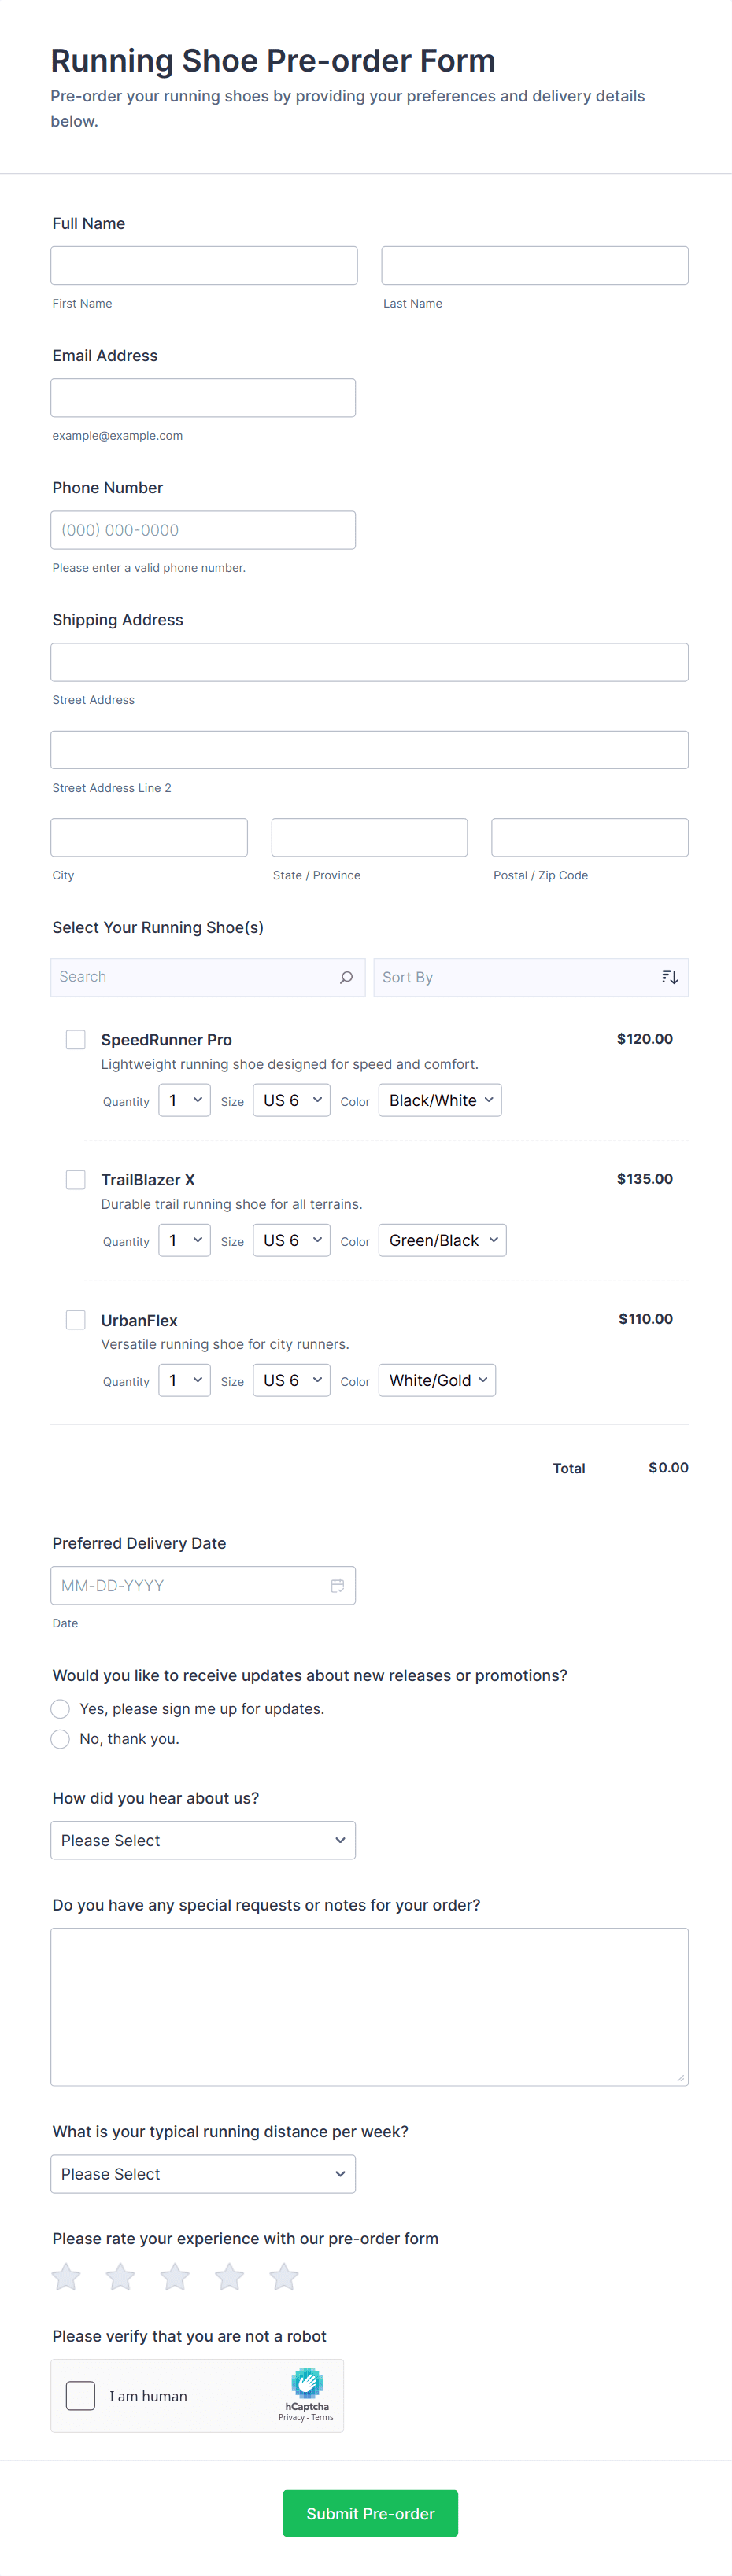This screenshot has width=732, height=2576.
Task: Open TrailBlazer X size dropdown
Action: tap(291, 1240)
